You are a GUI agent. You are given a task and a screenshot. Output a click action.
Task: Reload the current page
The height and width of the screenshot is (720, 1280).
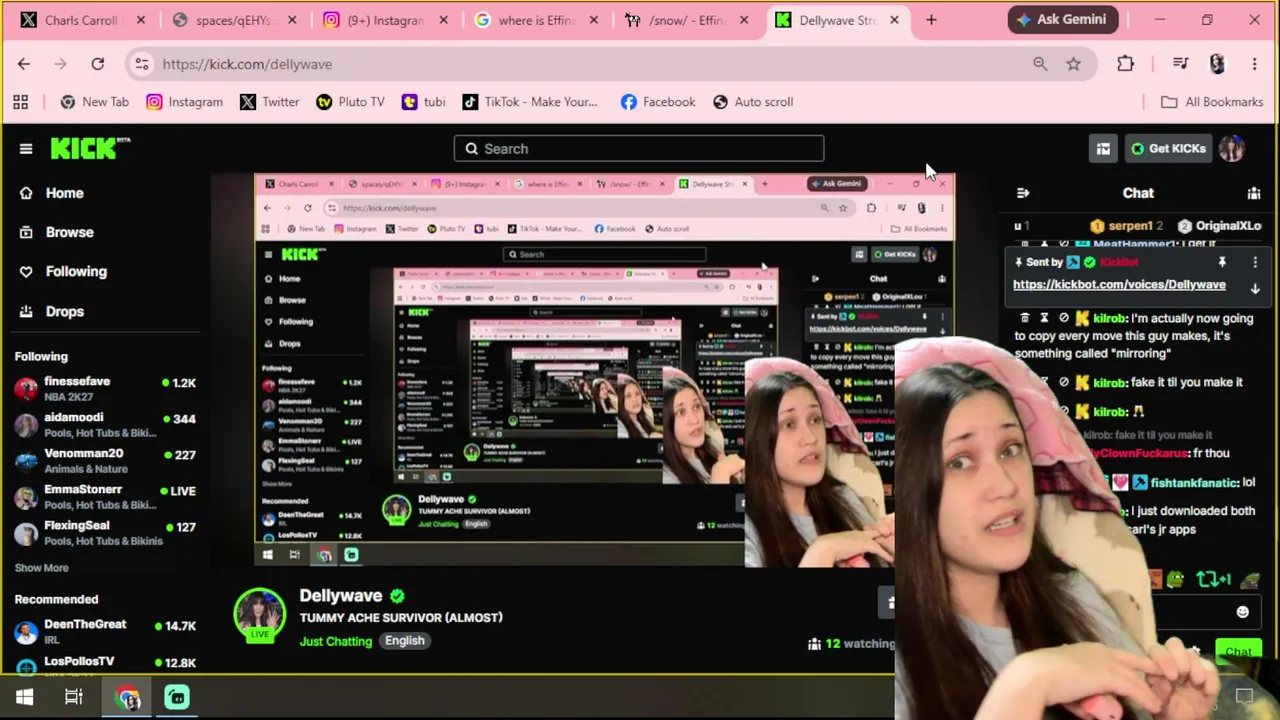[x=98, y=64]
